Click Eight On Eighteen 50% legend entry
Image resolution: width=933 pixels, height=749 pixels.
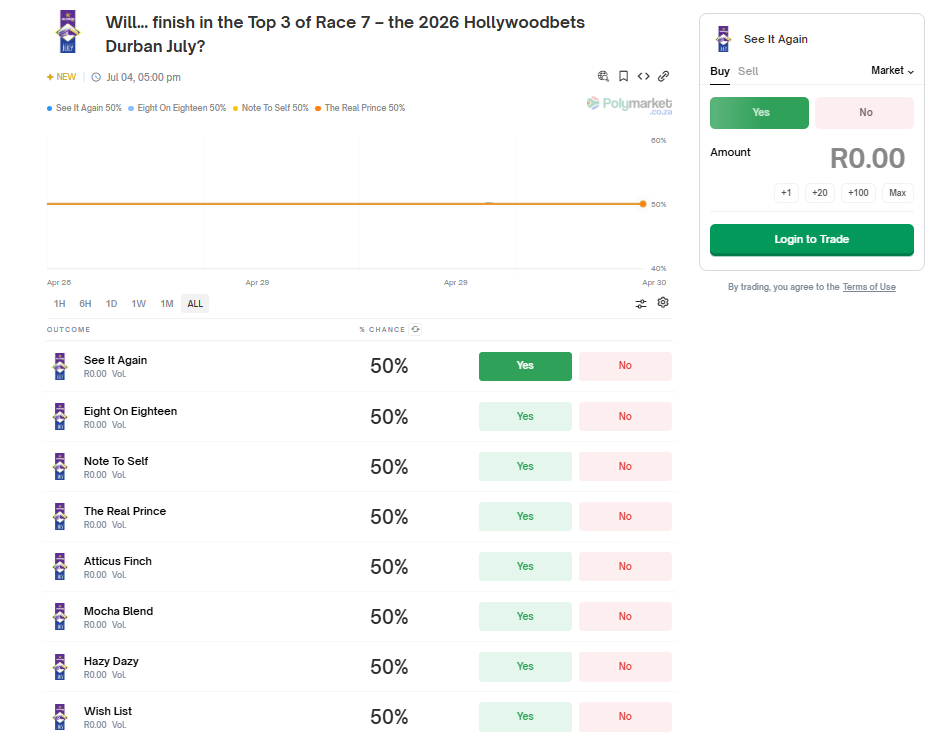click(x=177, y=108)
